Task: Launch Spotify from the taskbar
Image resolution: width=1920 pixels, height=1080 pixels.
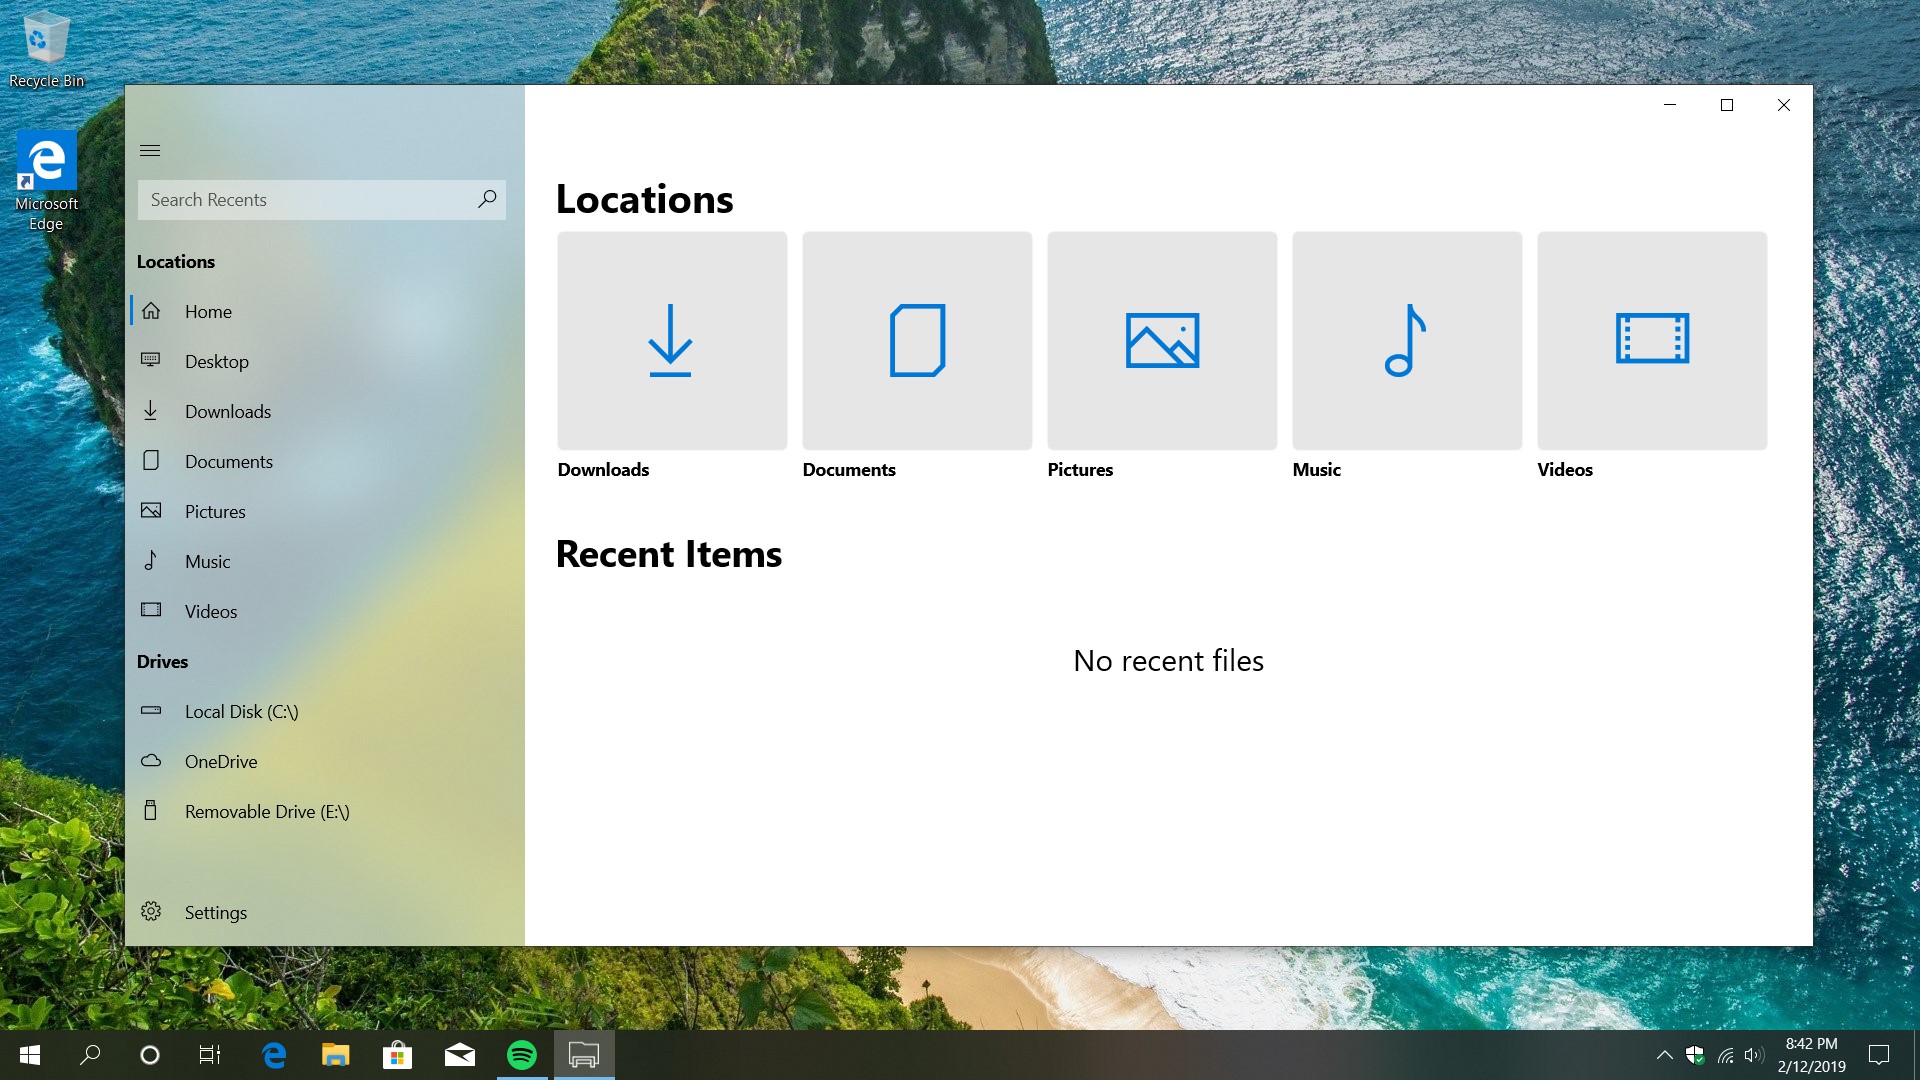Action: coord(522,1055)
